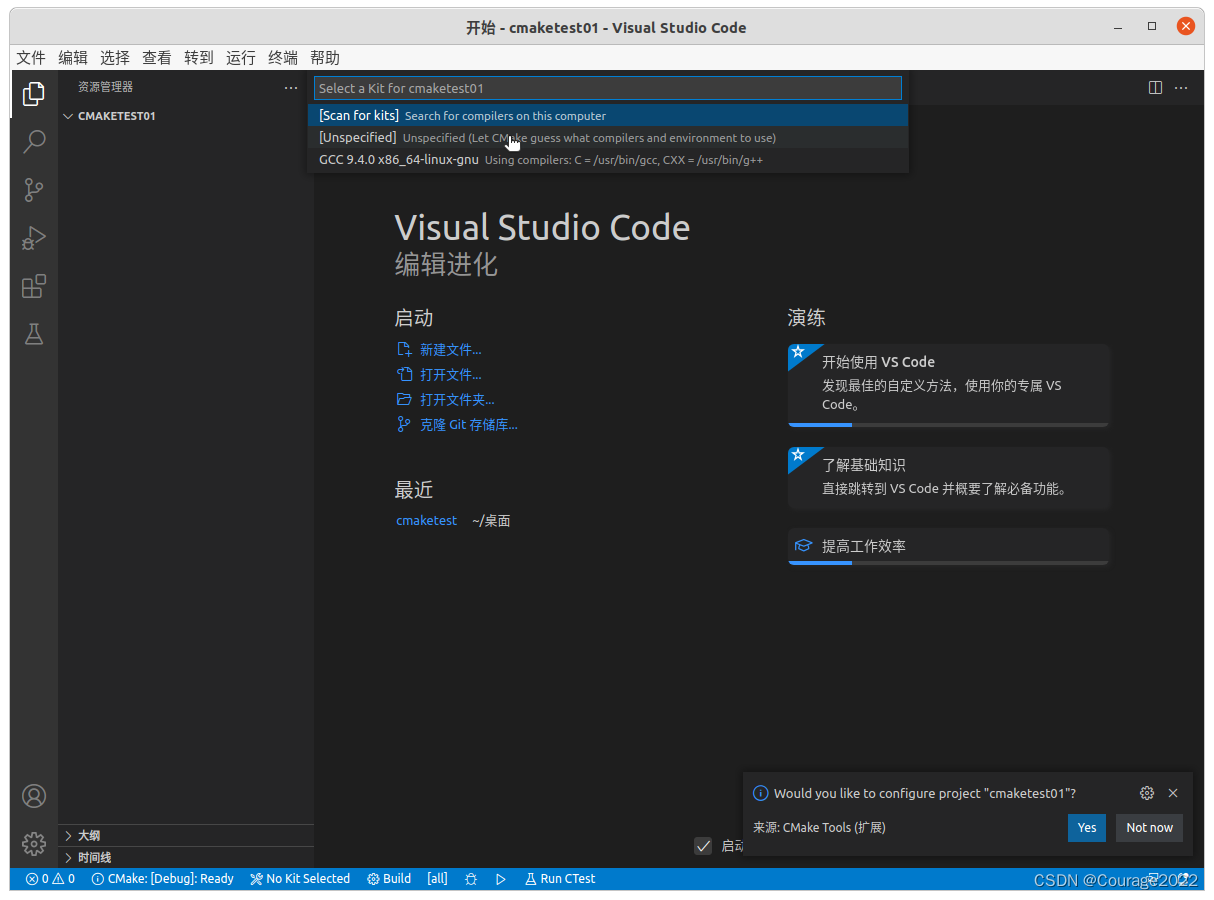Open recent folder cmaketest
The height and width of the screenshot is (900, 1214).
point(426,521)
